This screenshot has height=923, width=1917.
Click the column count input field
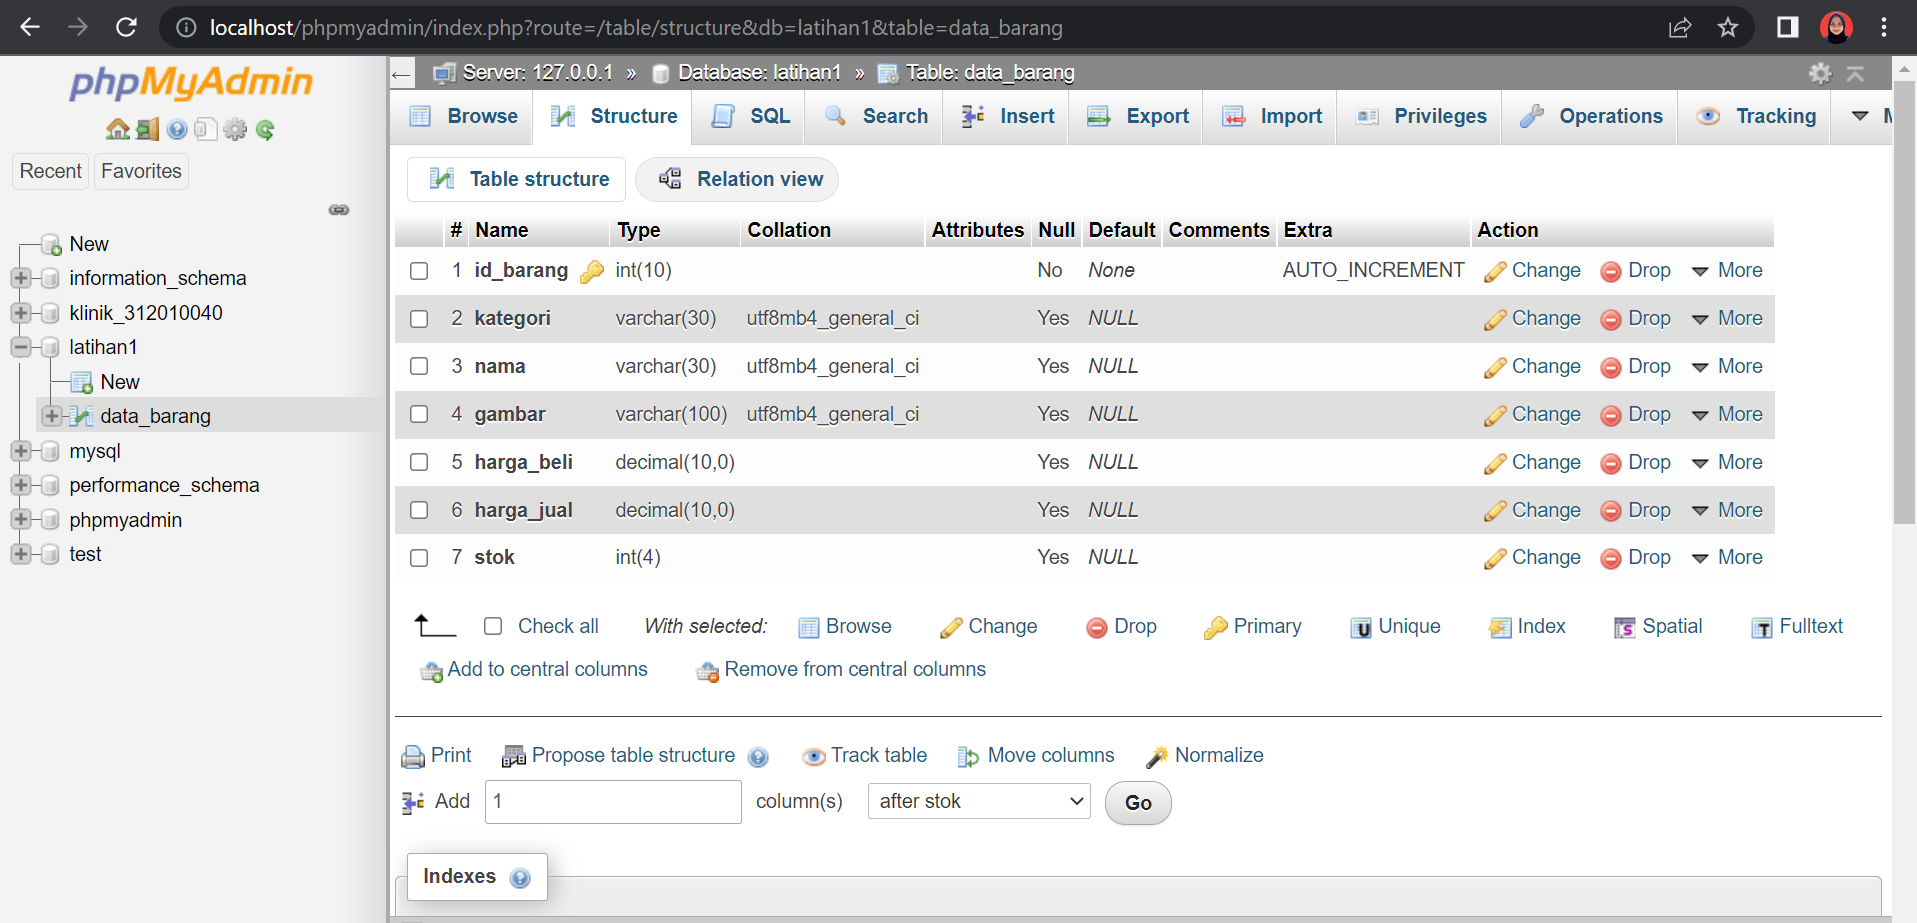click(x=612, y=801)
